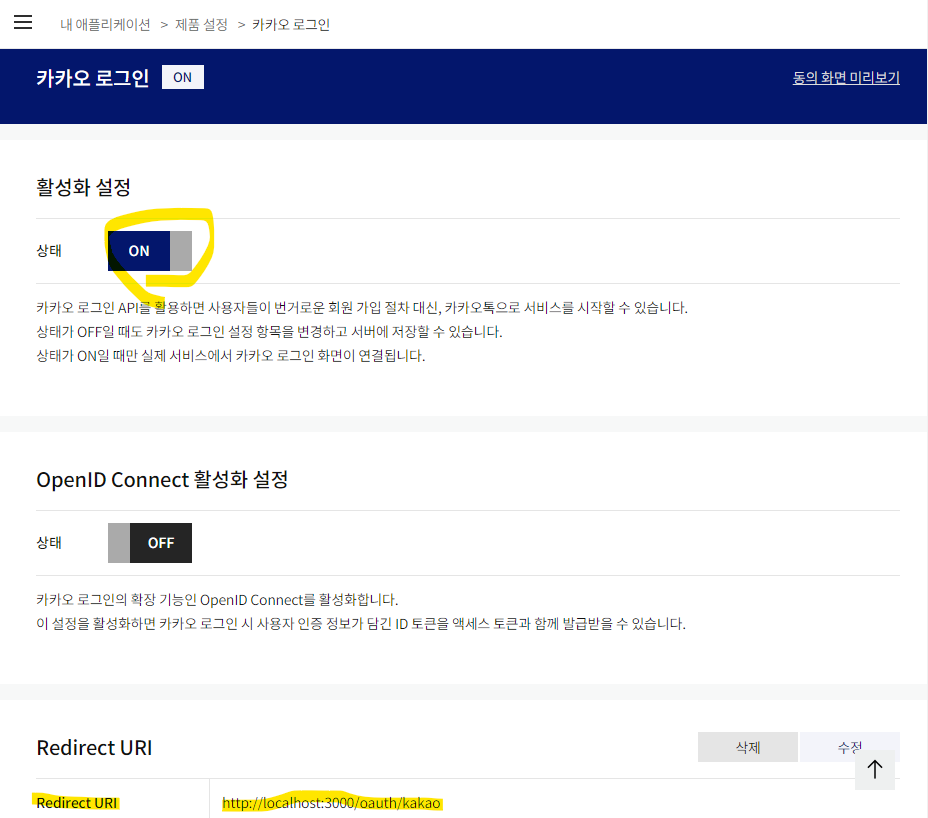The width and height of the screenshot is (928, 818).
Task: Toggle the 활성화 설정 ON switch
Action: (x=150, y=251)
